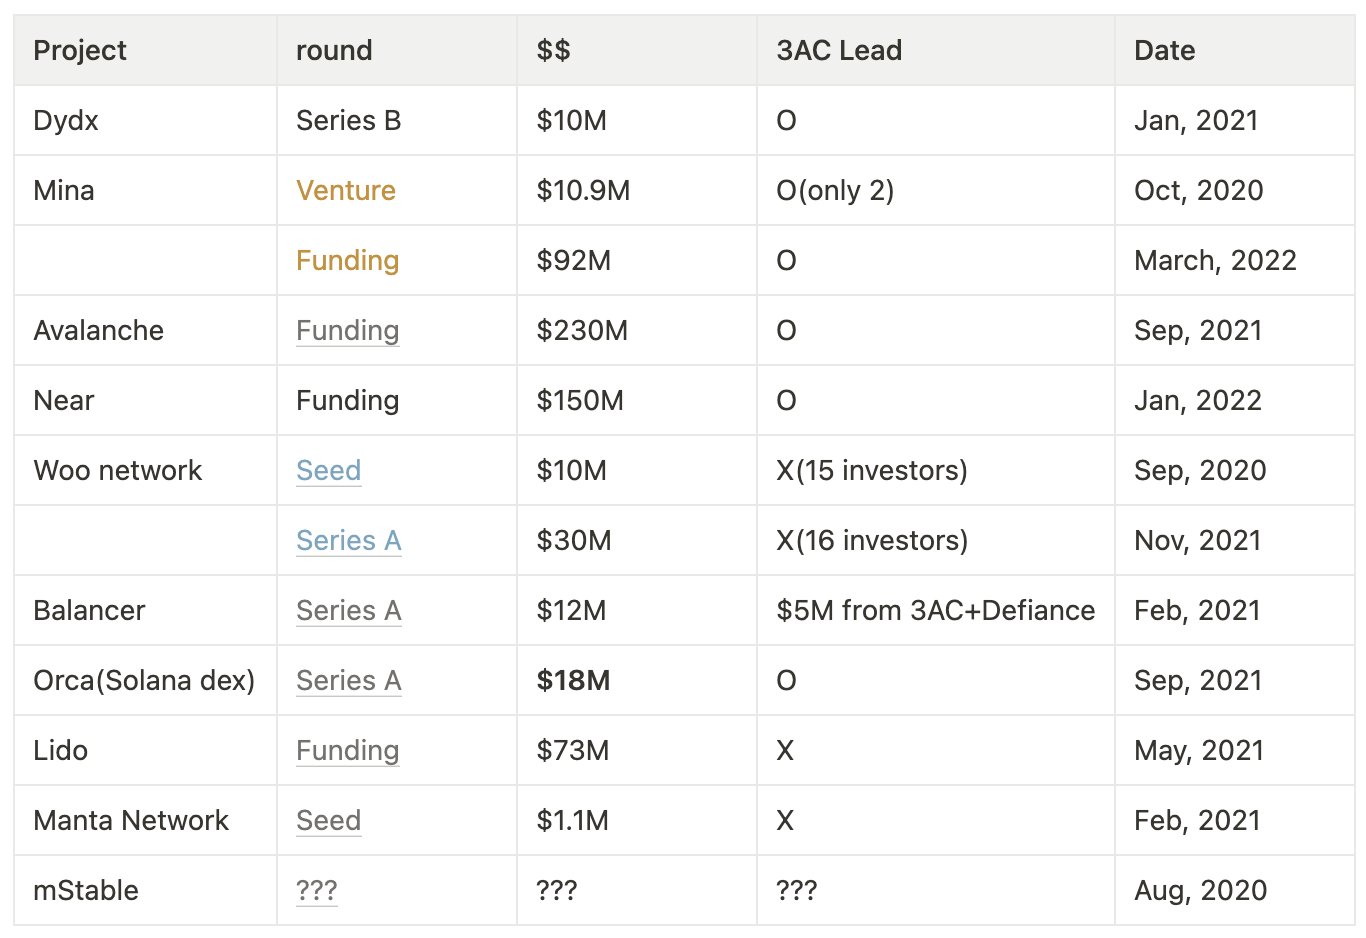The height and width of the screenshot is (938, 1366).
Task: Select the 'X(15 investors)' cell
Action: pos(936,470)
